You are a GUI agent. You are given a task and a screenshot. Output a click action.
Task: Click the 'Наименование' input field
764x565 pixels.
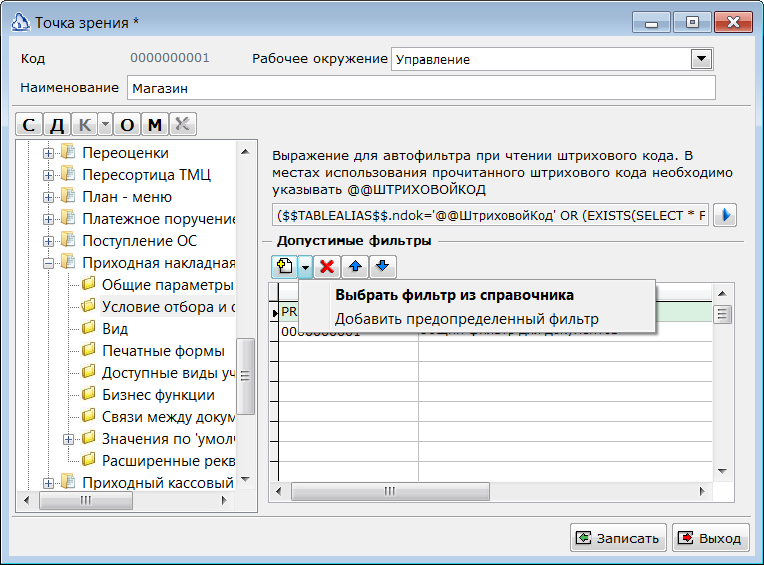[421, 88]
